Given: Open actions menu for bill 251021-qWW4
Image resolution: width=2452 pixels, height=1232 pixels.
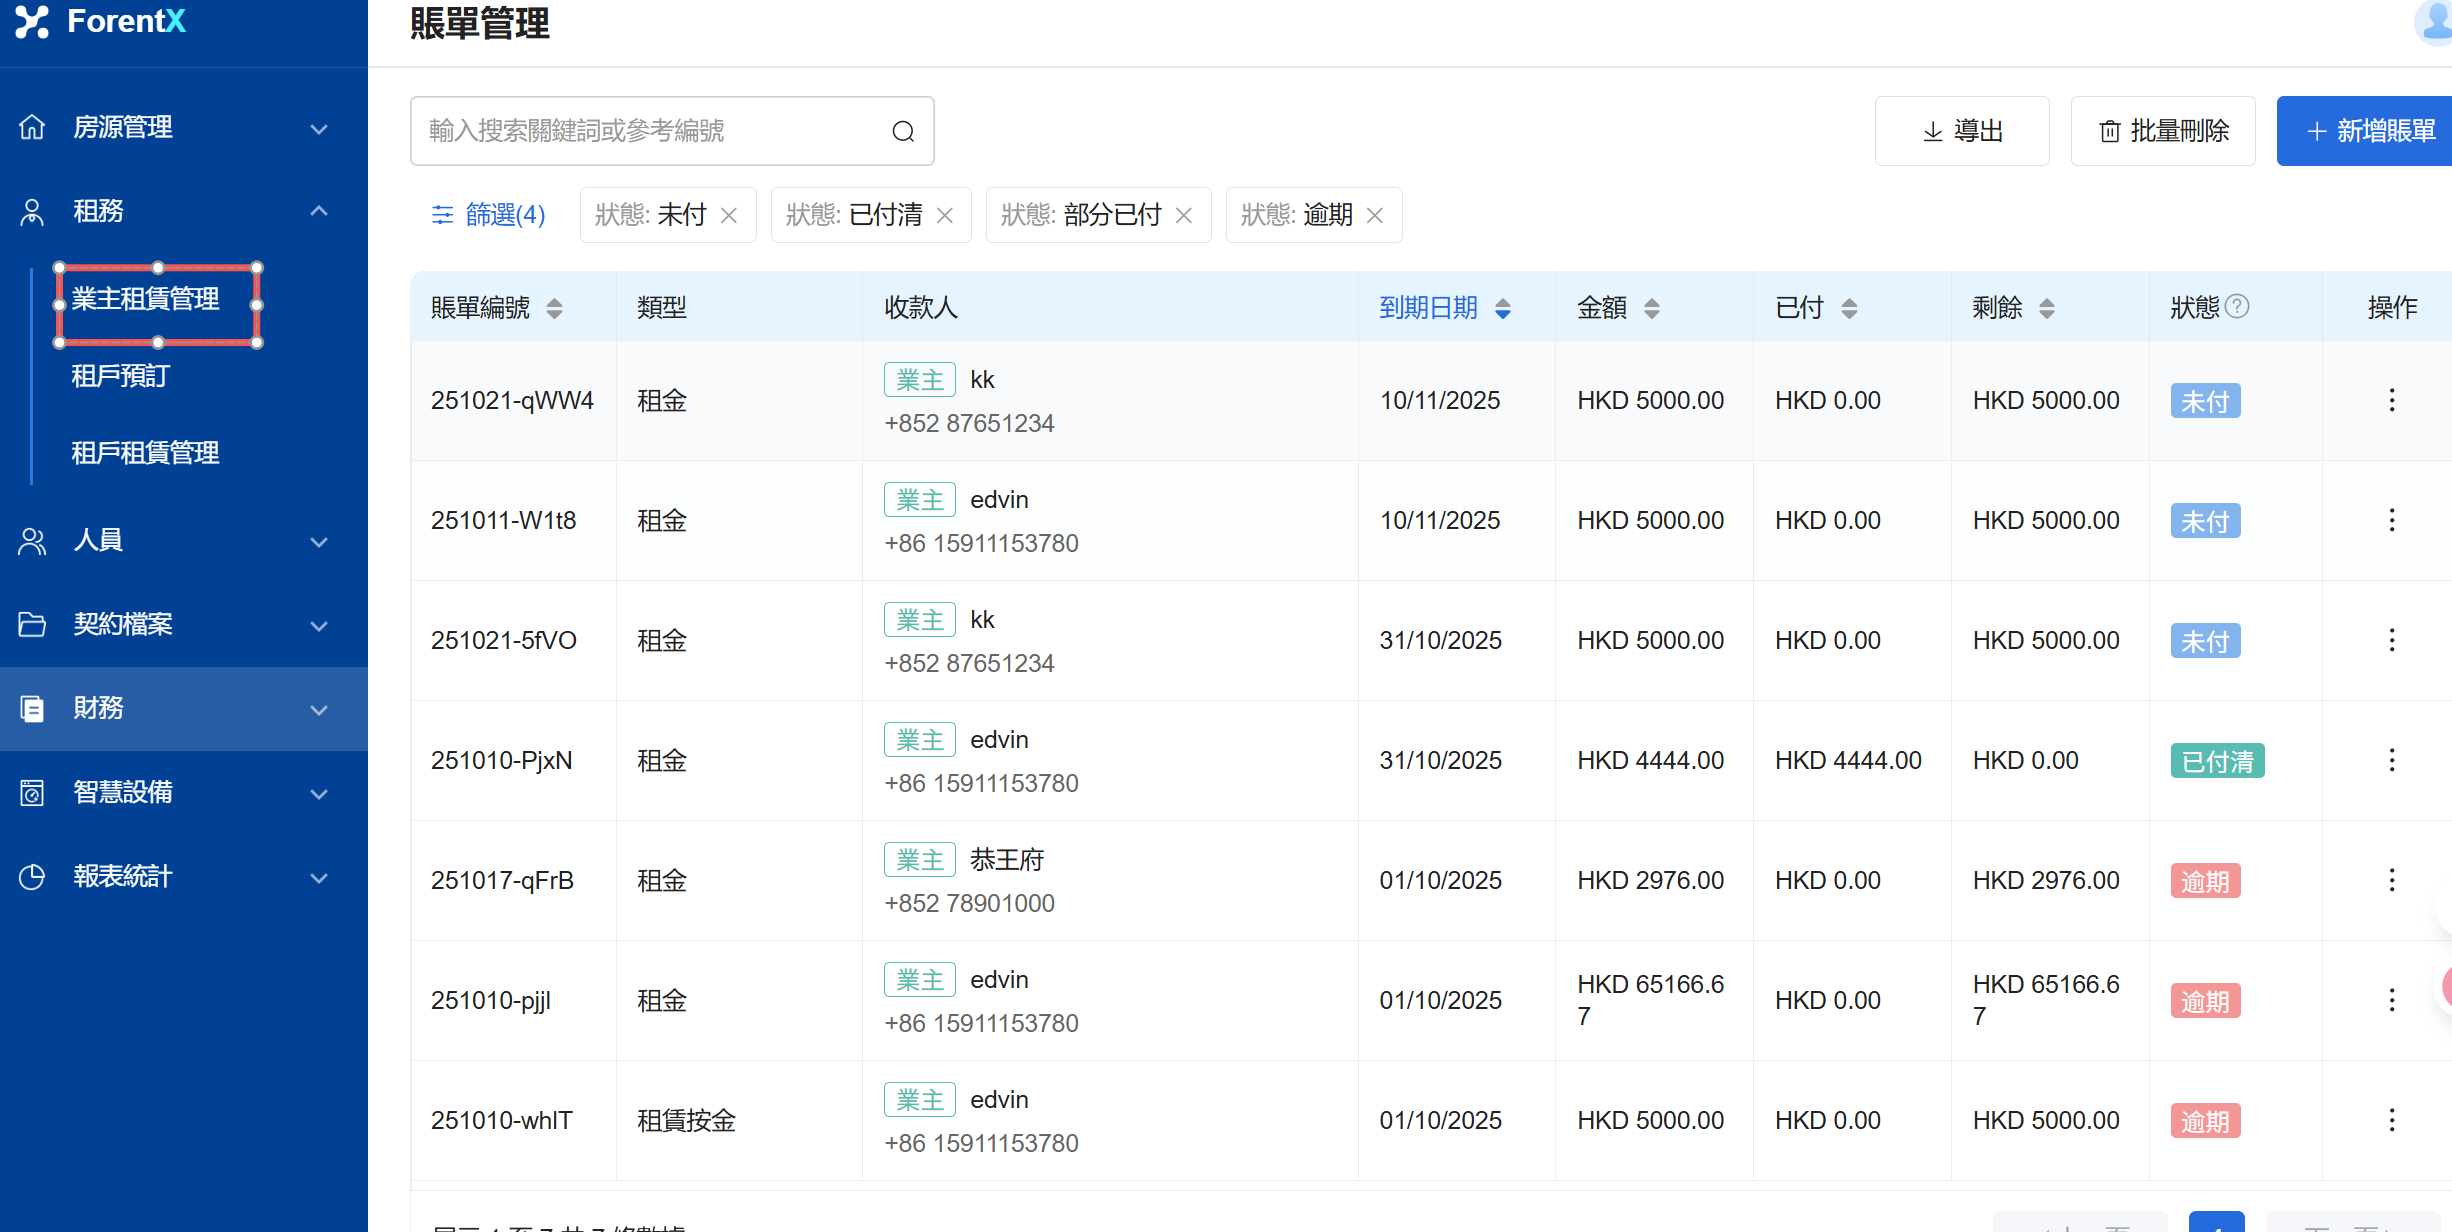Looking at the screenshot, I should click(2391, 400).
